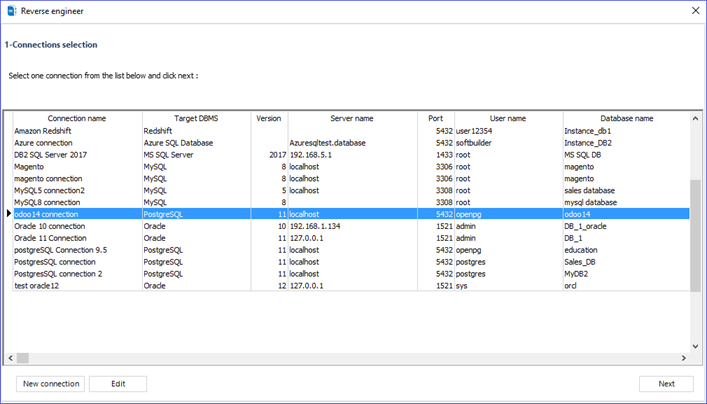Click the Redshift target DBMS cell
The width and height of the screenshot is (707, 404).
click(196, 131)
